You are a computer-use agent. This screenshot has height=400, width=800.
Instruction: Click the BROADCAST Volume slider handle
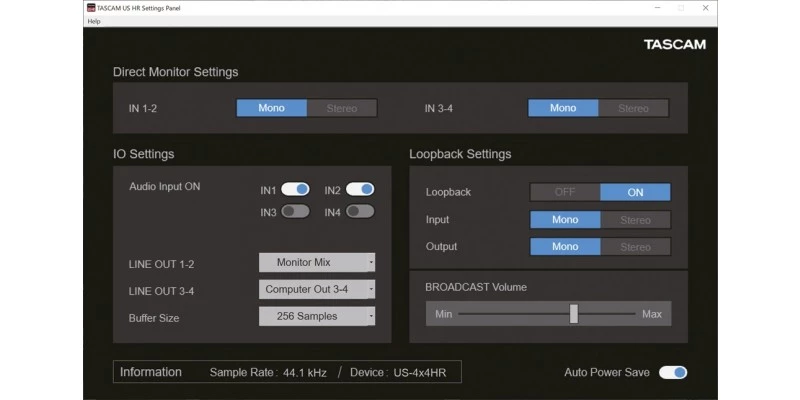pos(574,314)
